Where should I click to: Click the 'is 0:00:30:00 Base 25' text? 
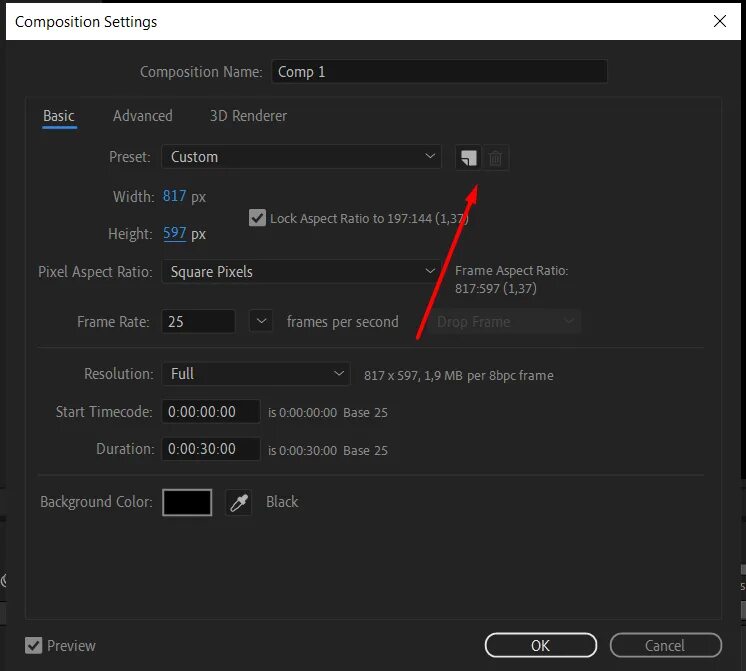click(x=328, y=450)
